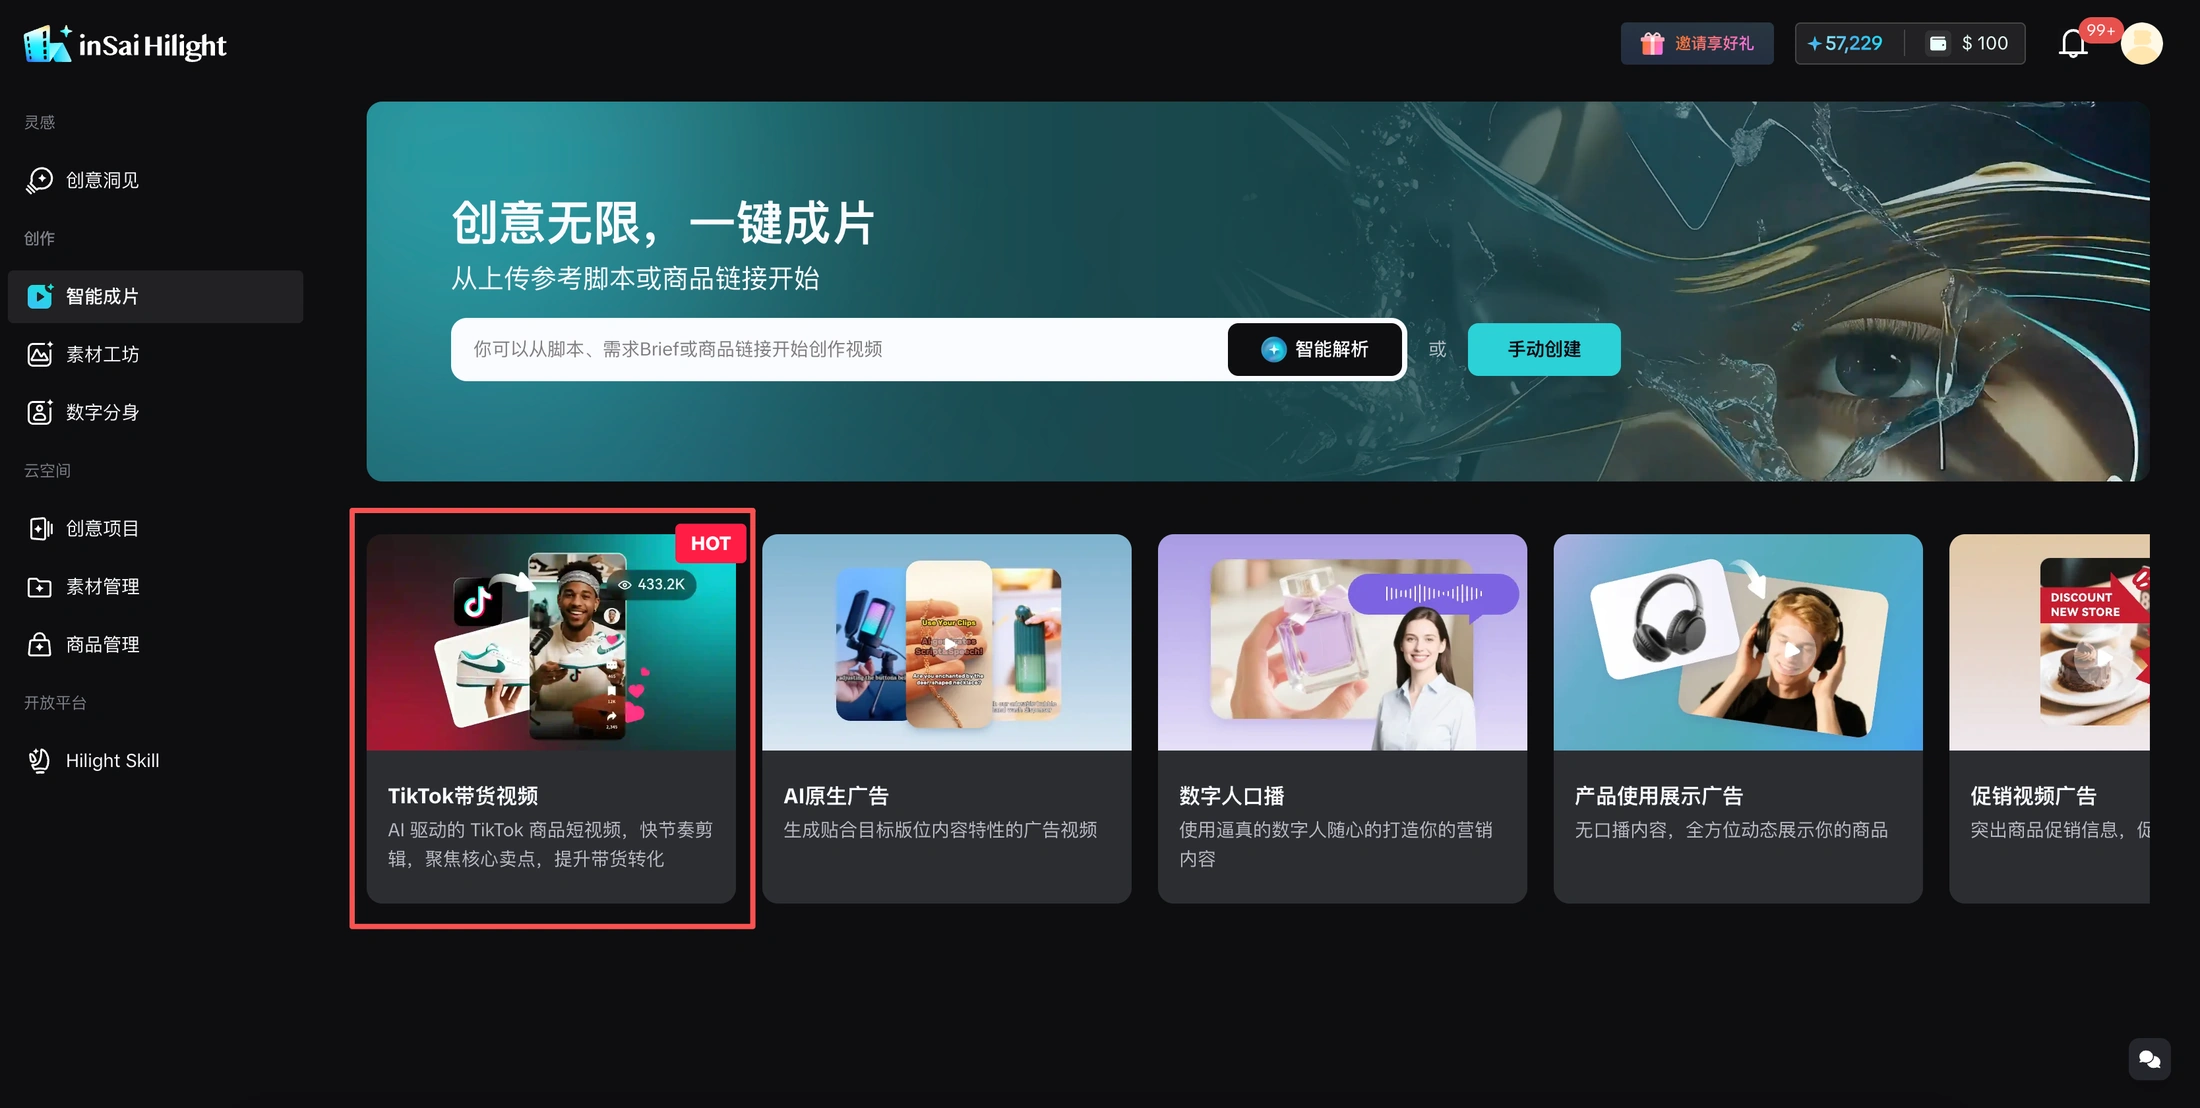The image size is (2200, 1108).
Task: Click the 素材管理 folder icon
Action: (x=40, y=586)
